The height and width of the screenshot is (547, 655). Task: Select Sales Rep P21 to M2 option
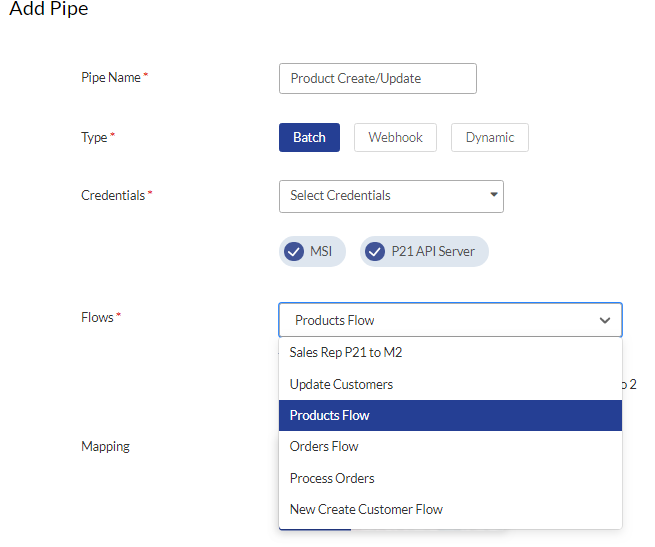450,353
